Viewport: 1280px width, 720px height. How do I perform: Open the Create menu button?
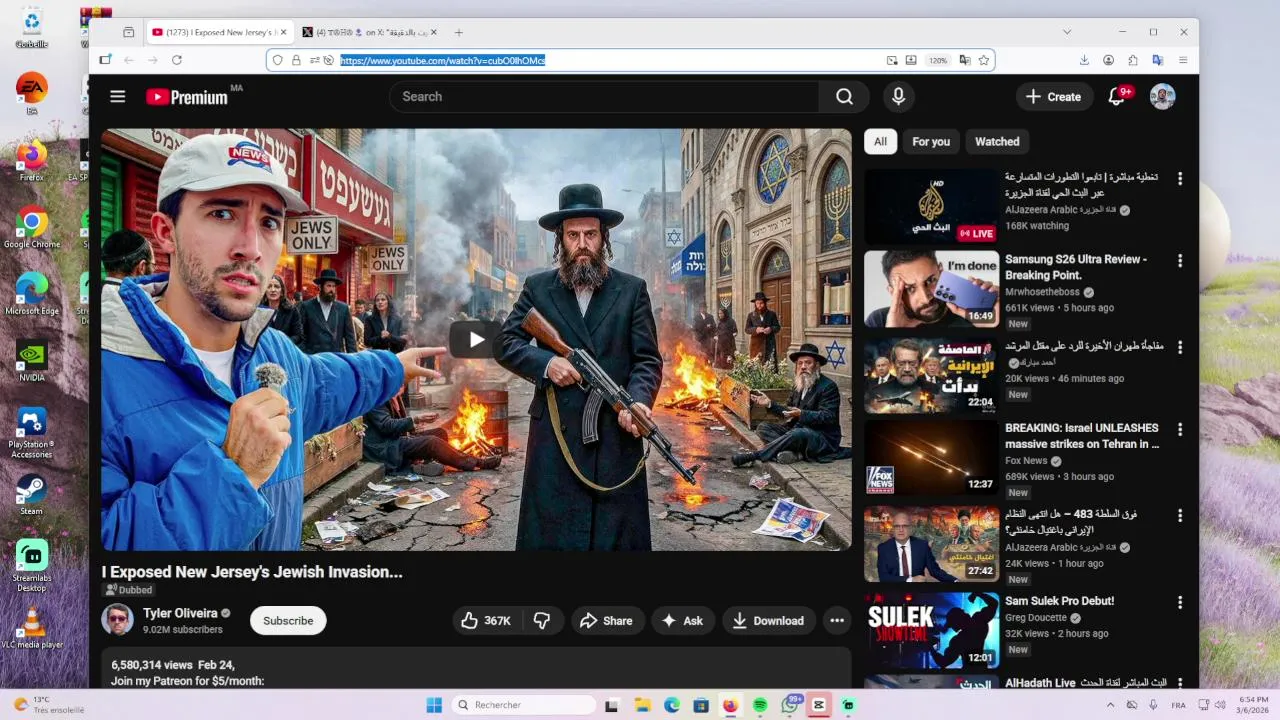tap(1054, 97)
